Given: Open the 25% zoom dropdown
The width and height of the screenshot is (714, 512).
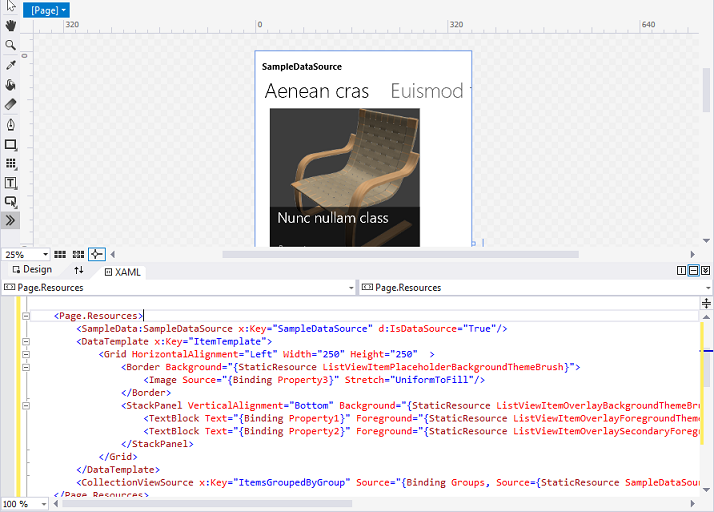Looking at the screenshot, I should 26,254.
